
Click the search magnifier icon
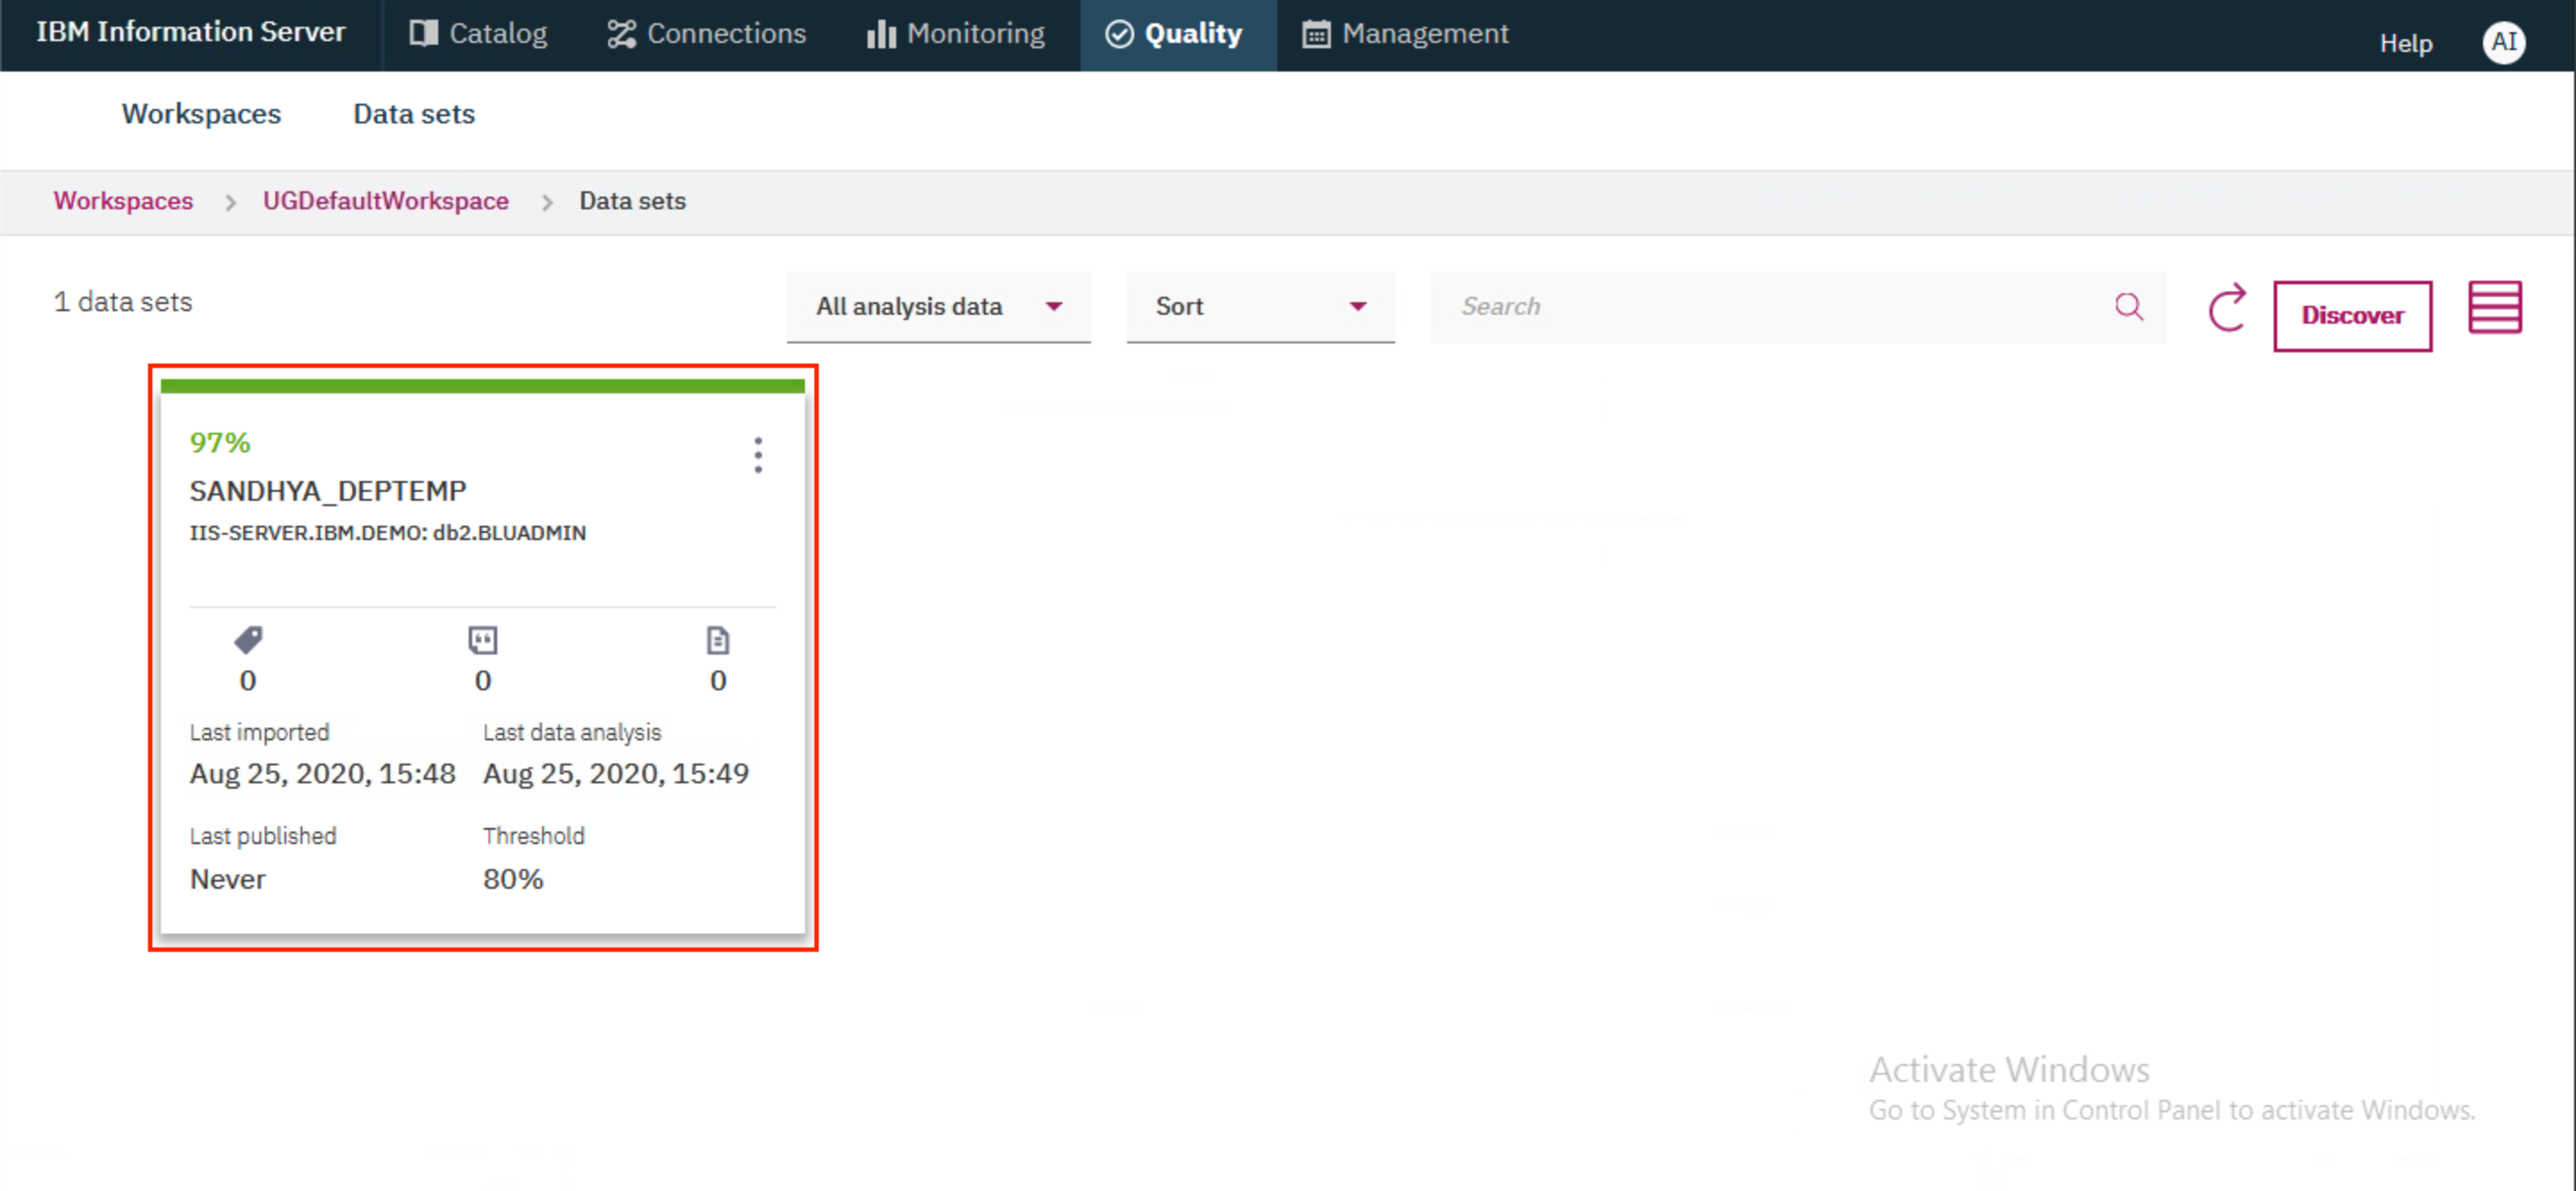(2129, 307)
